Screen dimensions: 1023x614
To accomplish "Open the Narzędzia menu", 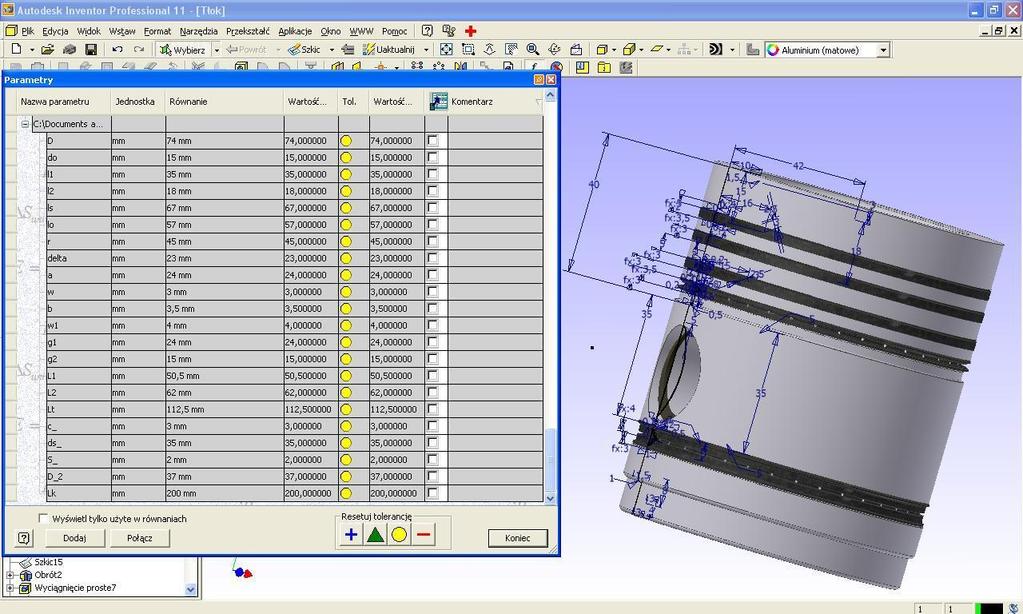I will (x=198, y=31).
